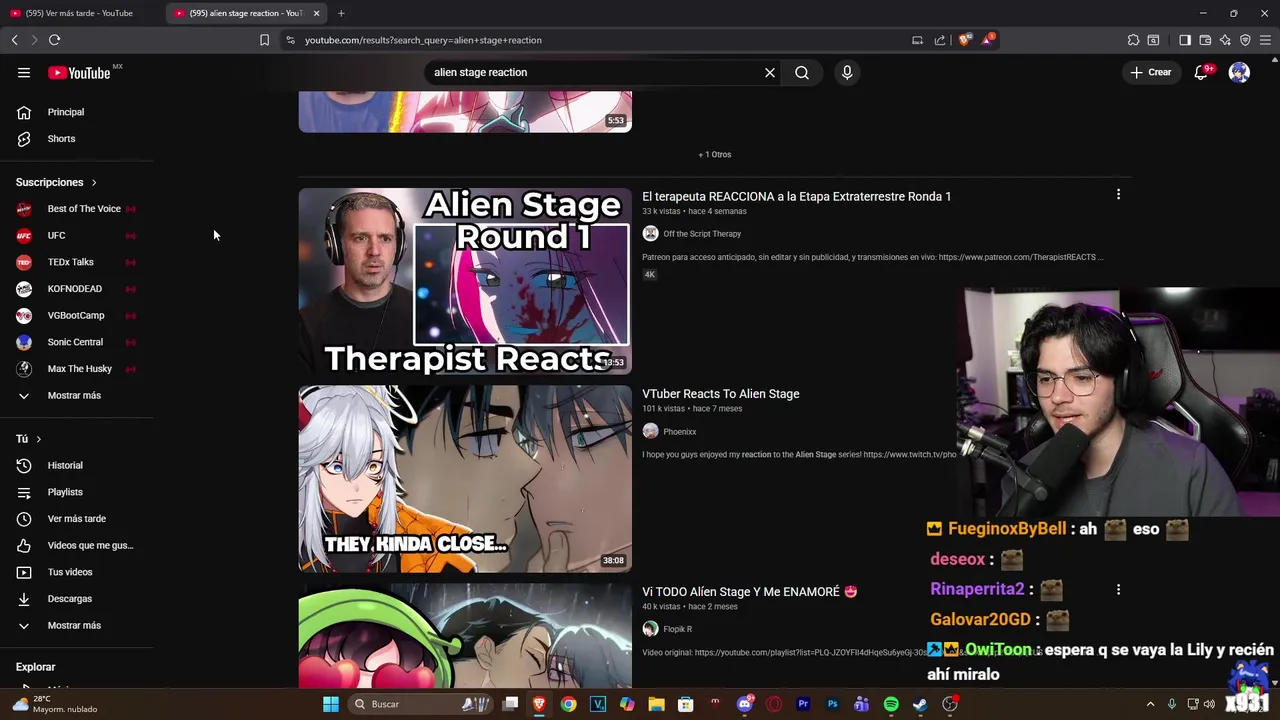
Task: Click the Crear button
Action: [x=1151, y=72]
